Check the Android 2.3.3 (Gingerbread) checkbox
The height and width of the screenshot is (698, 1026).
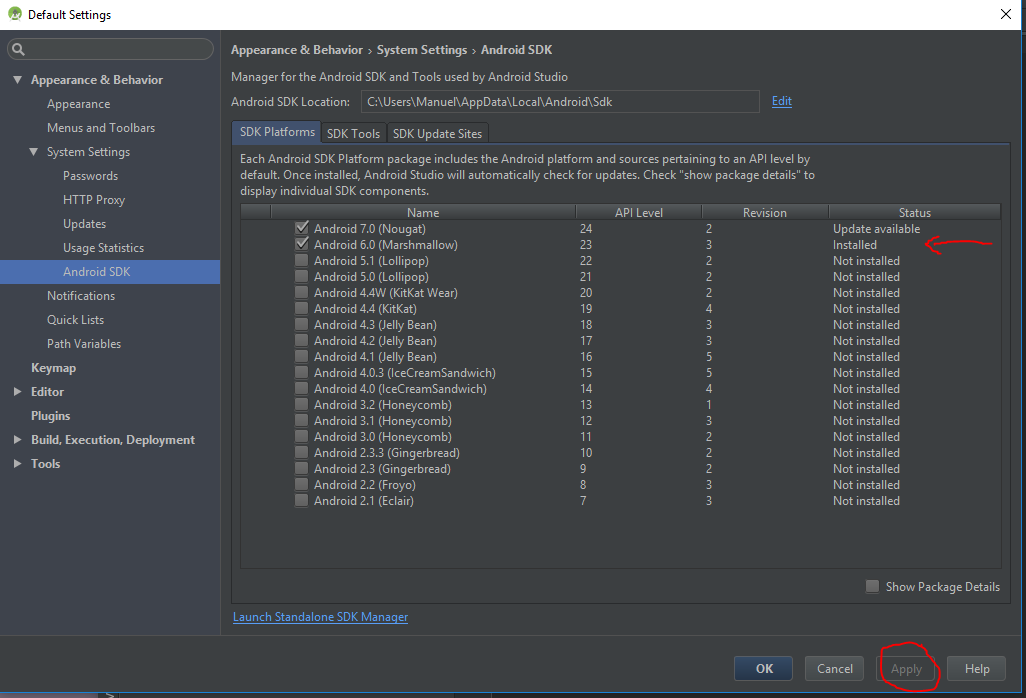point(302,452)
